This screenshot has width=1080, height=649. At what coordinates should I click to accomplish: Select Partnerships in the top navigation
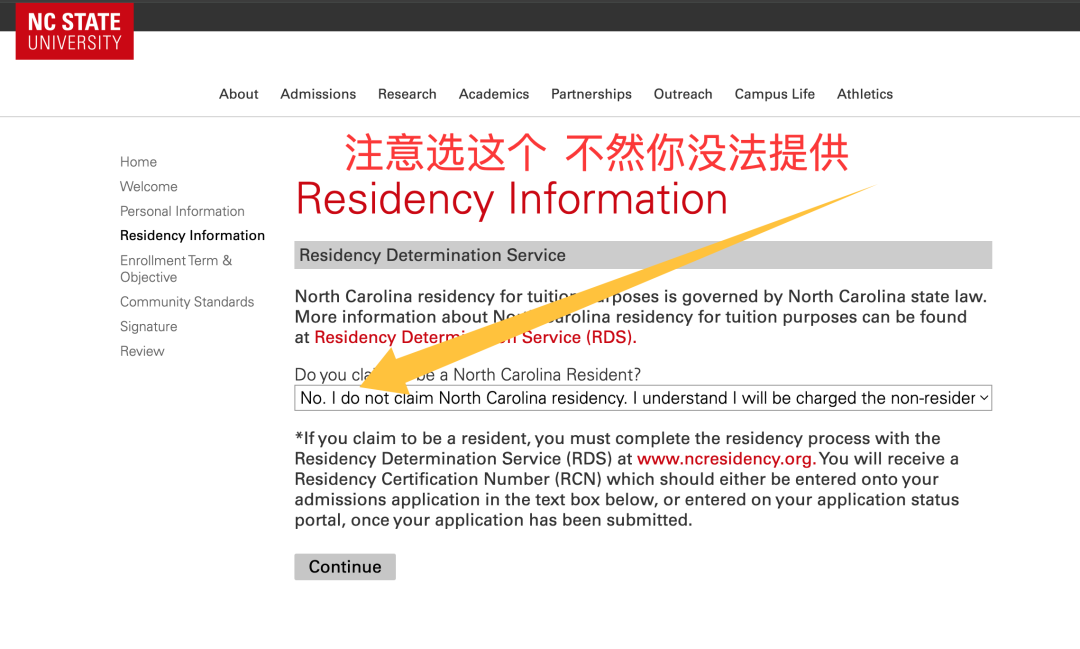coord(591,94)
